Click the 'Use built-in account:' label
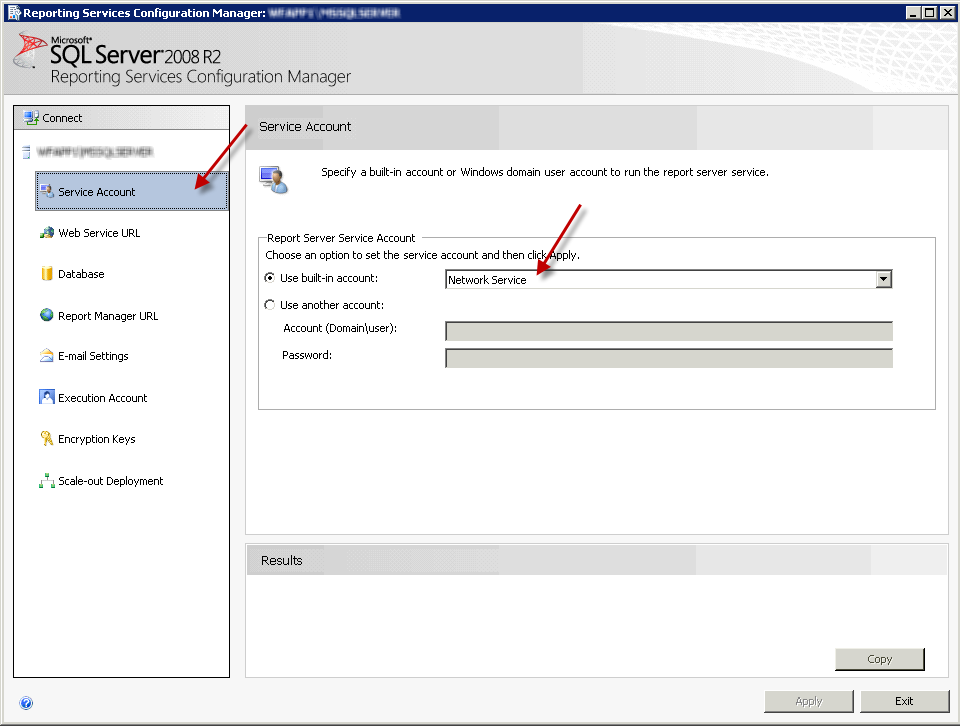Viewport: 960px width, 726px height. pyautogui.click(x=329, y=278)
